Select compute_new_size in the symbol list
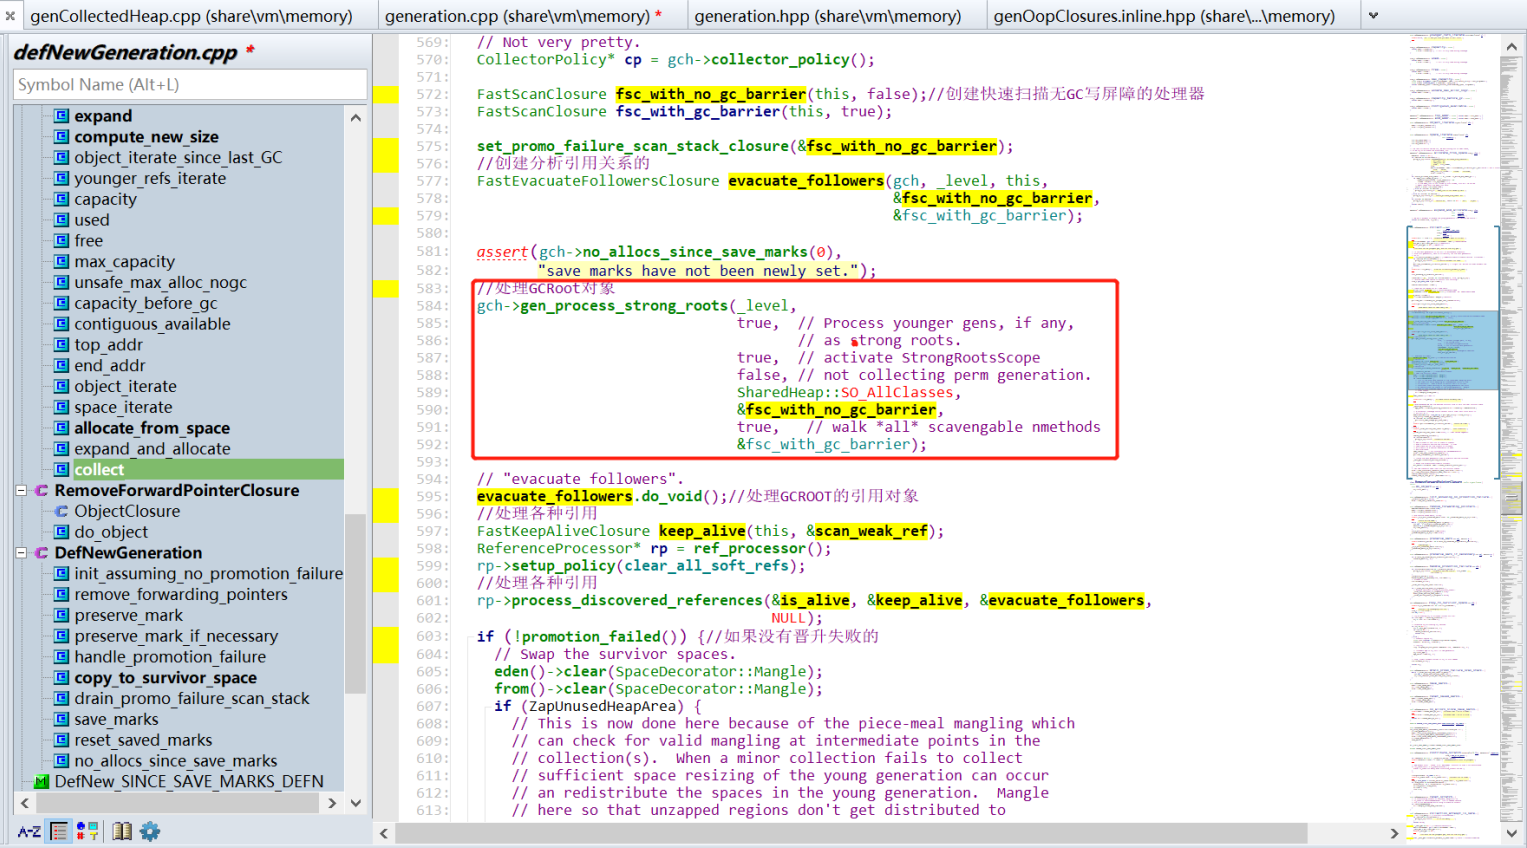The height and width of the screenshot is (848, 1527). tap(146, 137)
